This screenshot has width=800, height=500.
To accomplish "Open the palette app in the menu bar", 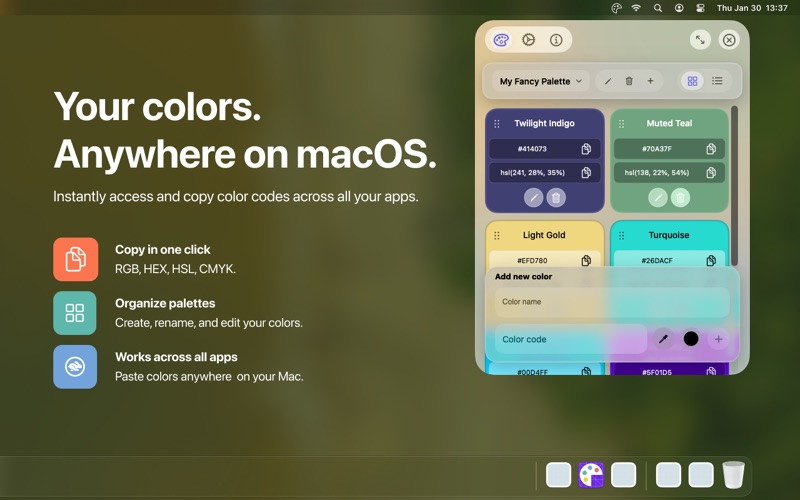I will [x=616, y=8].
